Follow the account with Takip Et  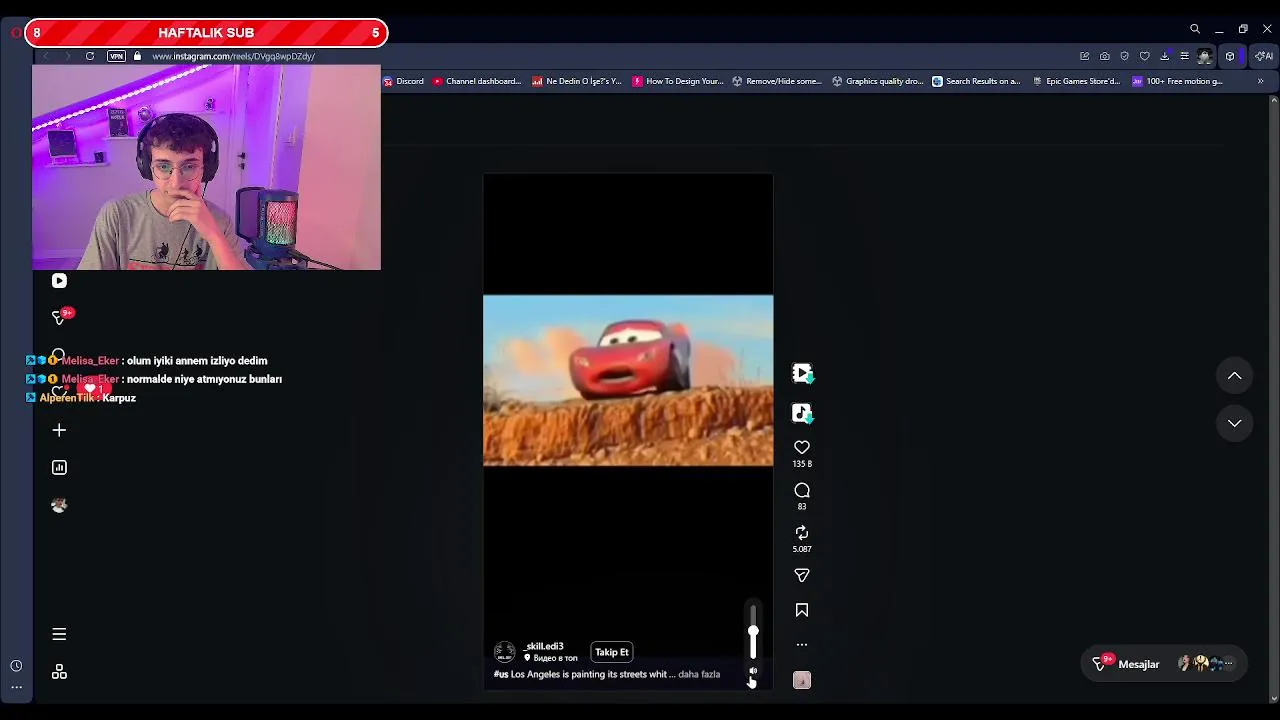pos(612,652)
